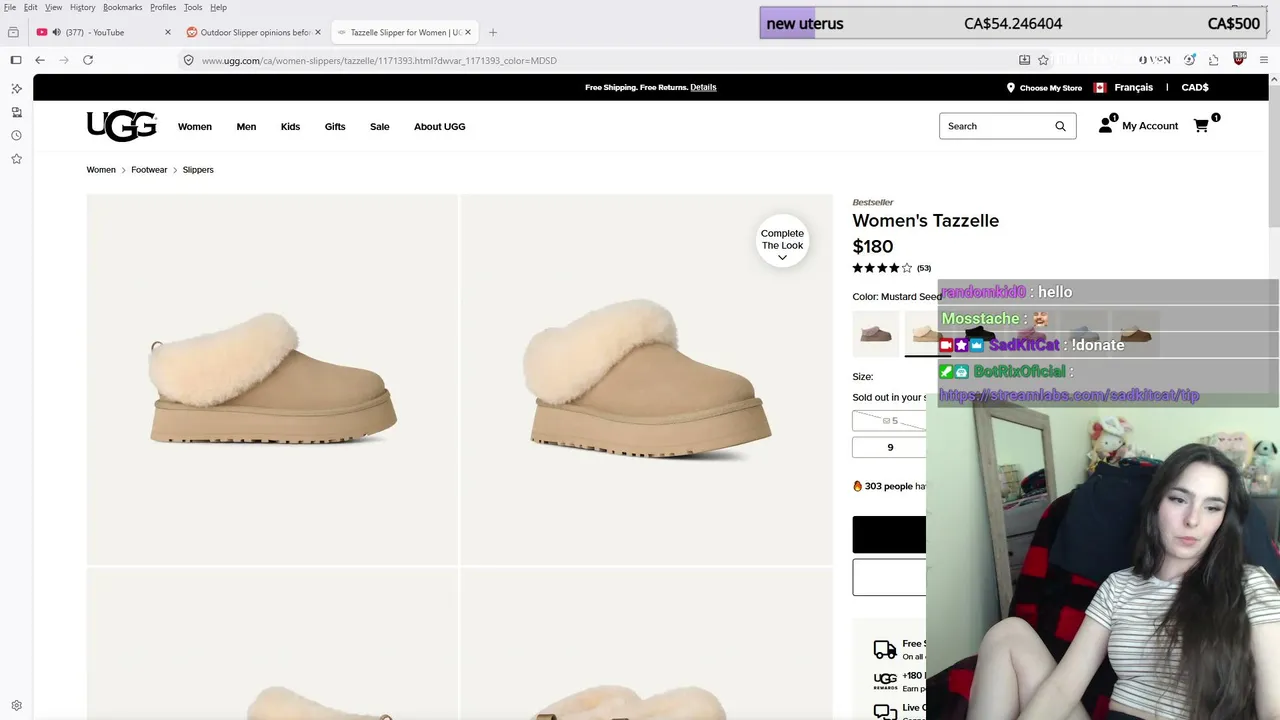Image resolution: width=1280 pixels, height=720 pixels.
Task: Click the account person icon
Action: coord(1105,126)
